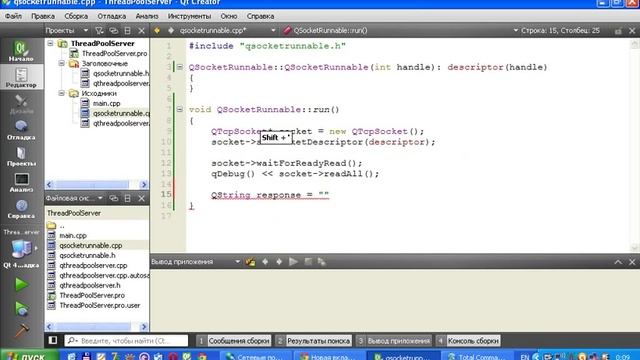Stop the running application in output pane

308,262
